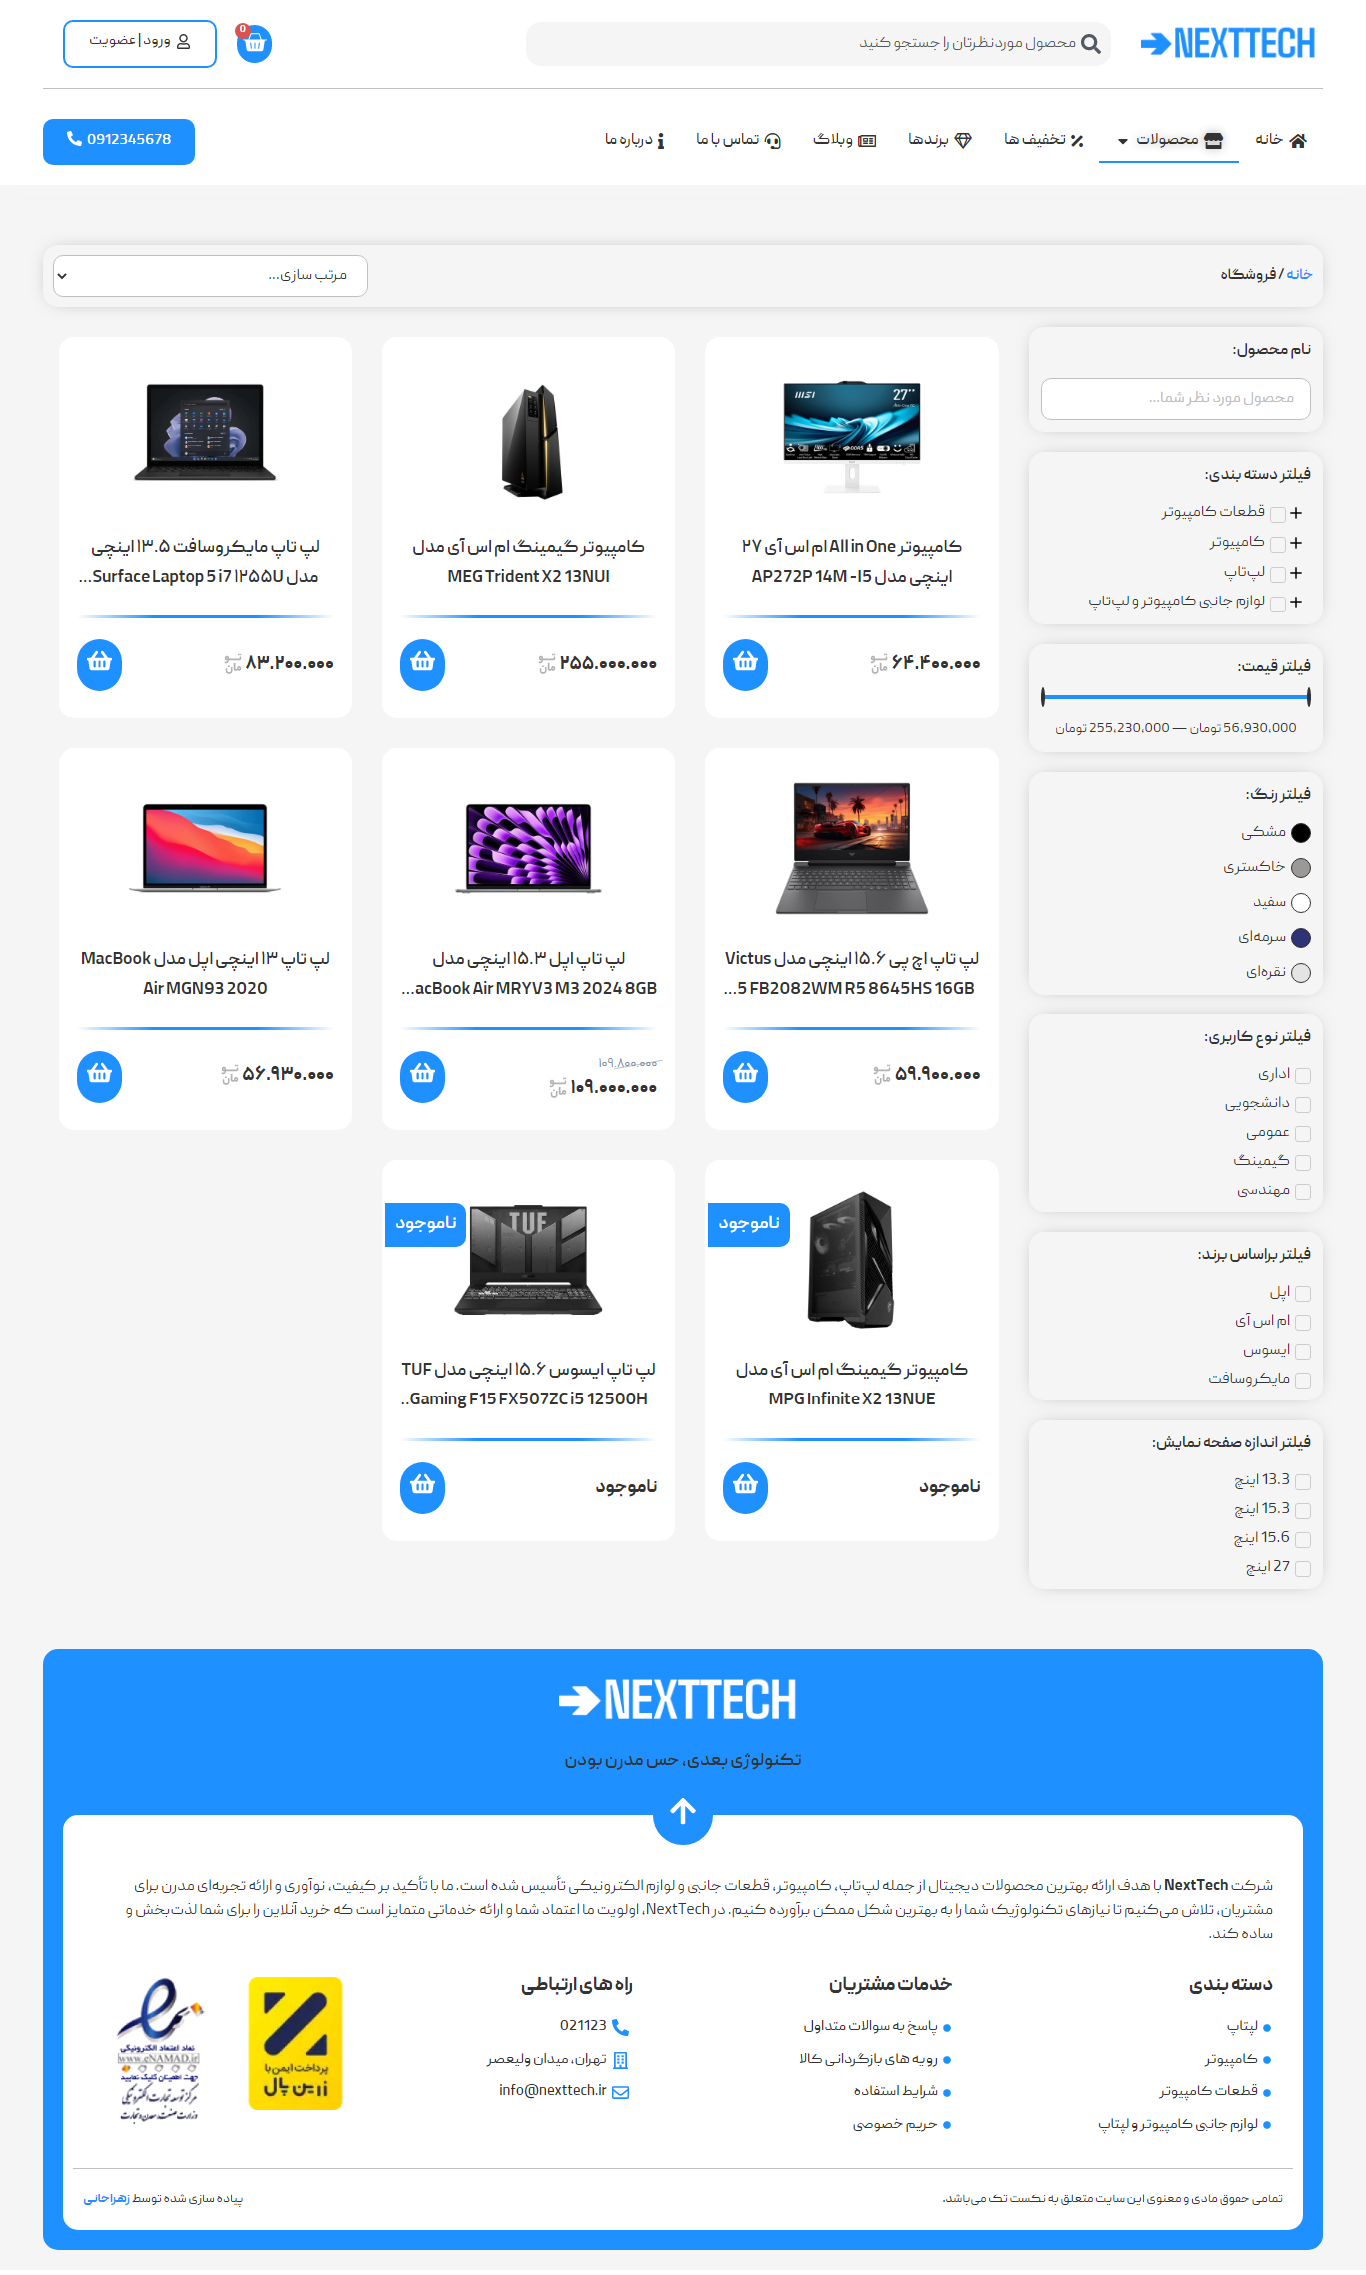Select the سرمه‌ای navy color swatch
Image resolution: width=1366 pixels, height=2275 pixels.
(1301, 938)
